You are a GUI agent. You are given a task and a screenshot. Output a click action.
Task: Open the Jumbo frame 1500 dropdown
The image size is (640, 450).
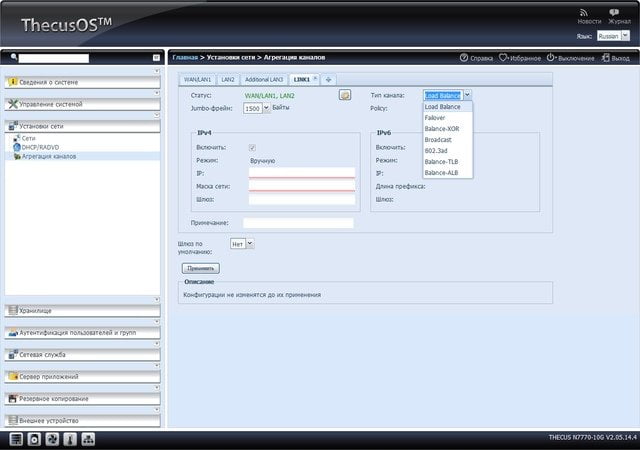[256, 108]
